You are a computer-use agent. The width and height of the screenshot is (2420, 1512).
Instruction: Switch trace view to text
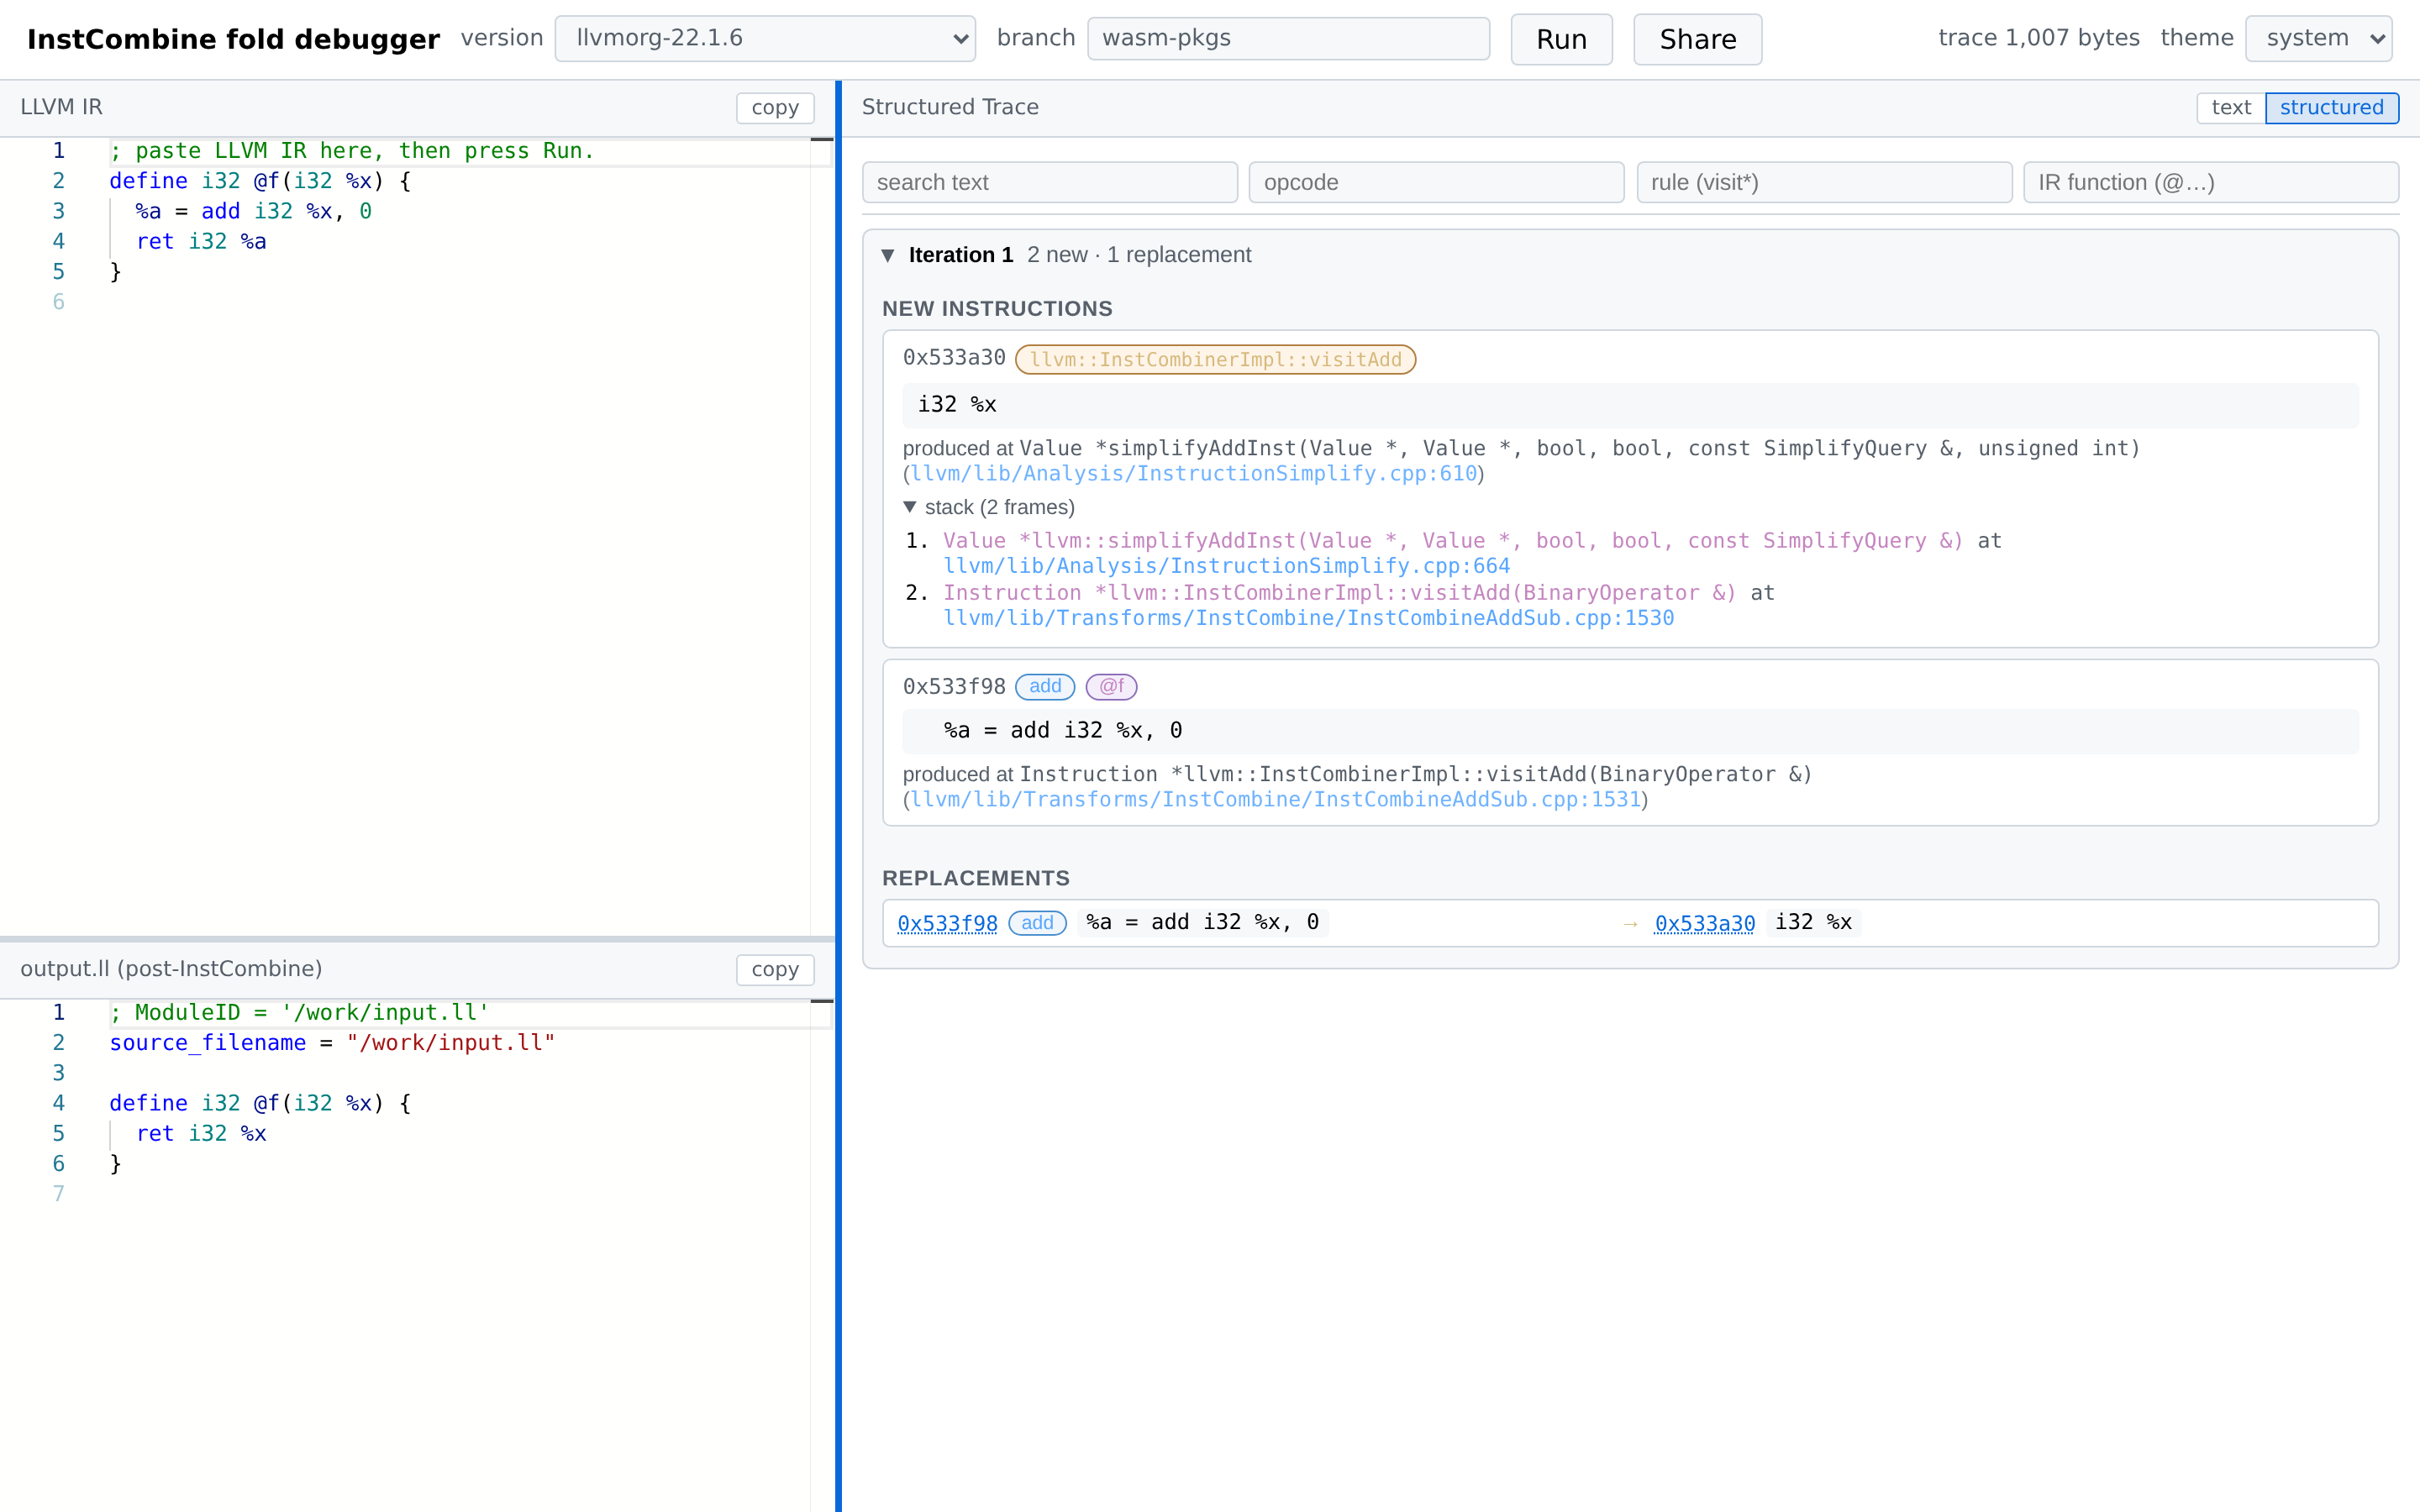[2231, 108]
